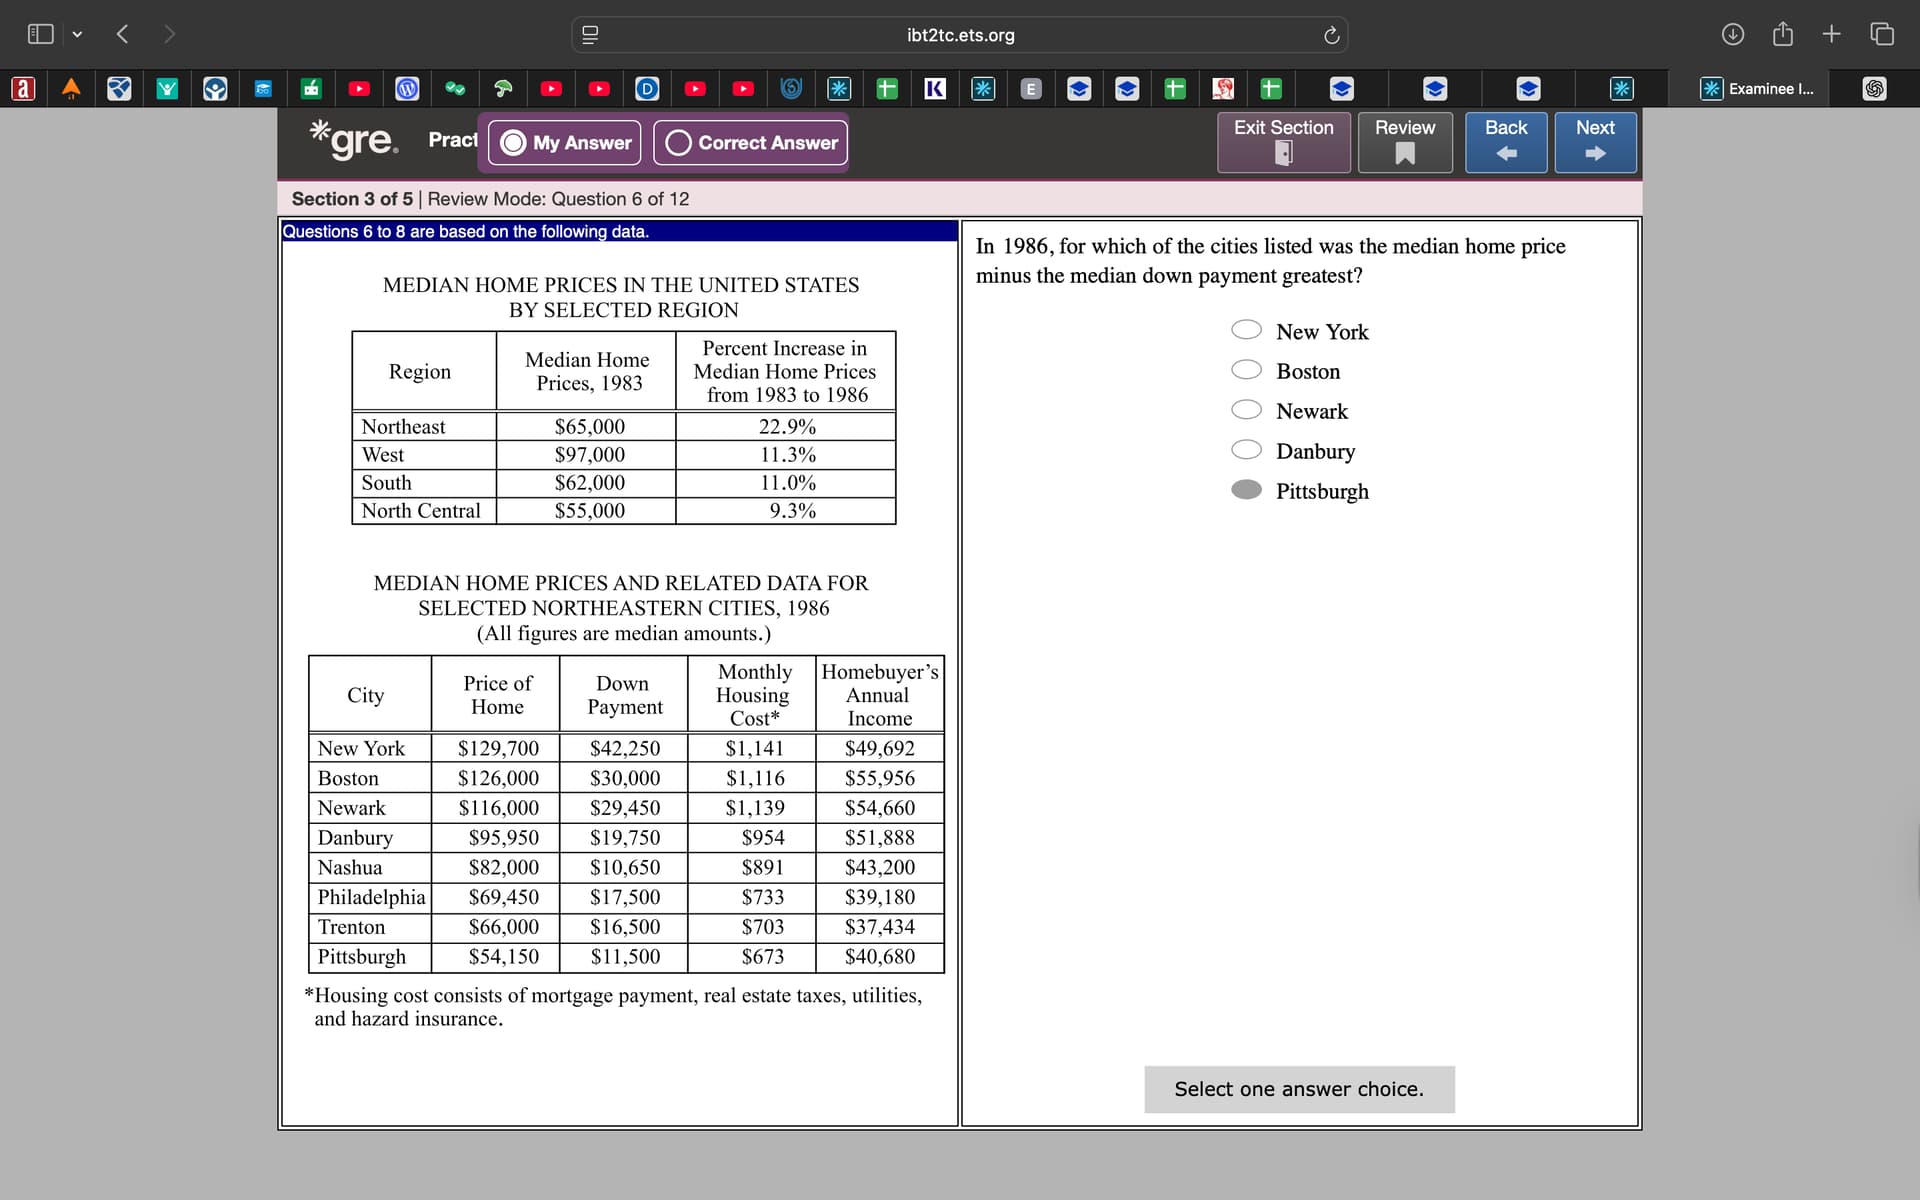The image size is (1920, 1200).
Task: Click the 'Select one answer choice.' prompt
Action: pos(1299,1089)
